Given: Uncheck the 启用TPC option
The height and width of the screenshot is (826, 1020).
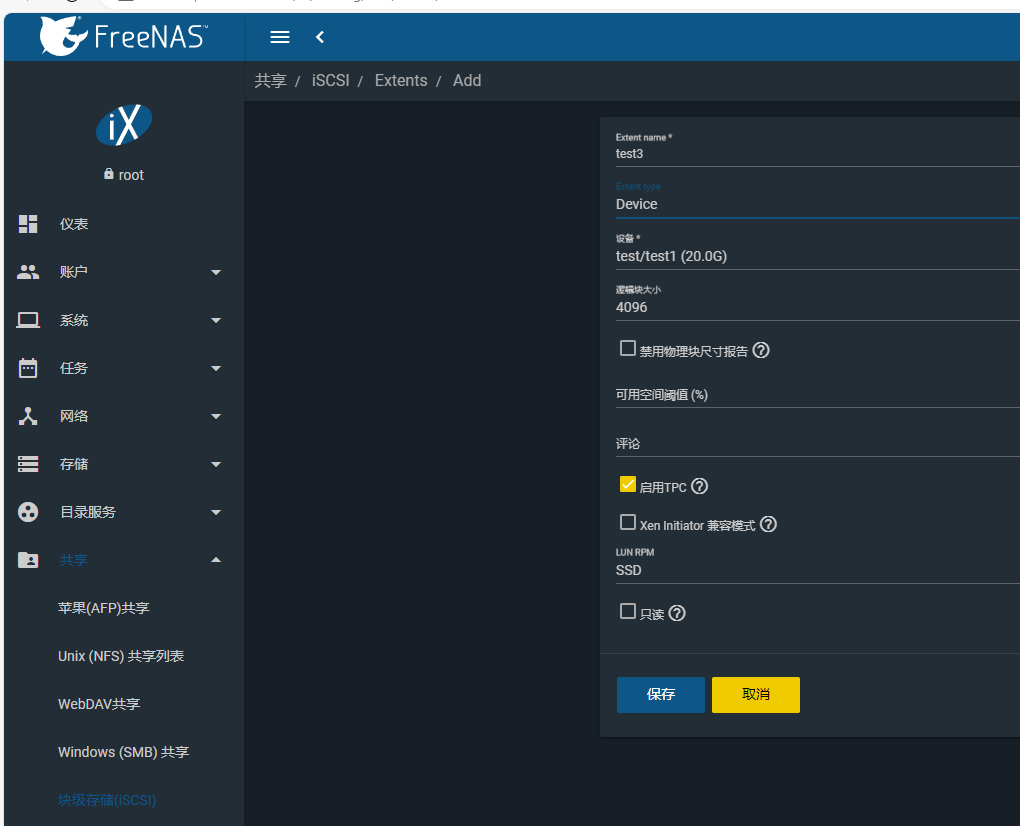Looking at the screenshot, I should click(x=628, y=486).
